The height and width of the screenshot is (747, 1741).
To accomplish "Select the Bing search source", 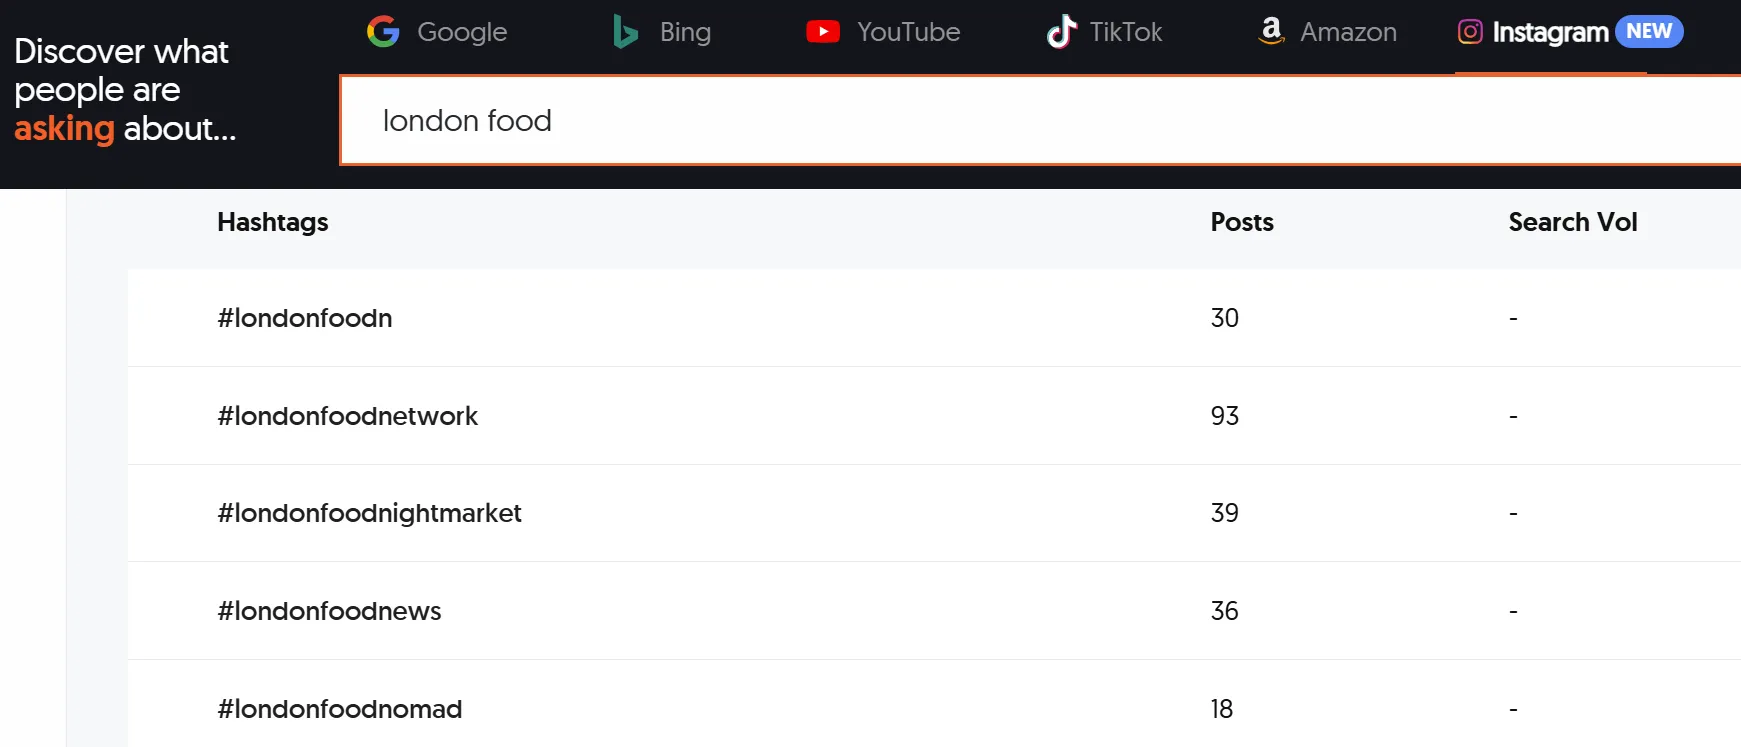I will 662,31.
